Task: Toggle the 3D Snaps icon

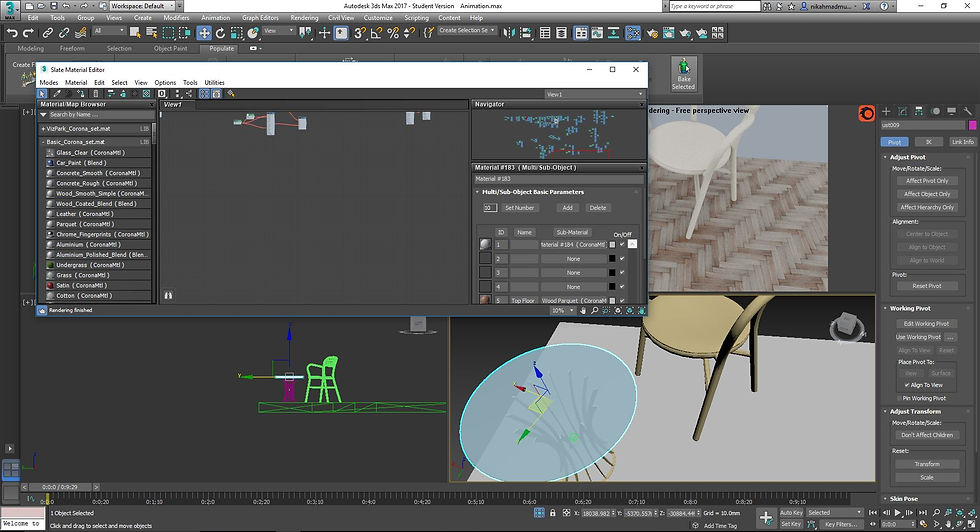Action: tap(359, 33)
